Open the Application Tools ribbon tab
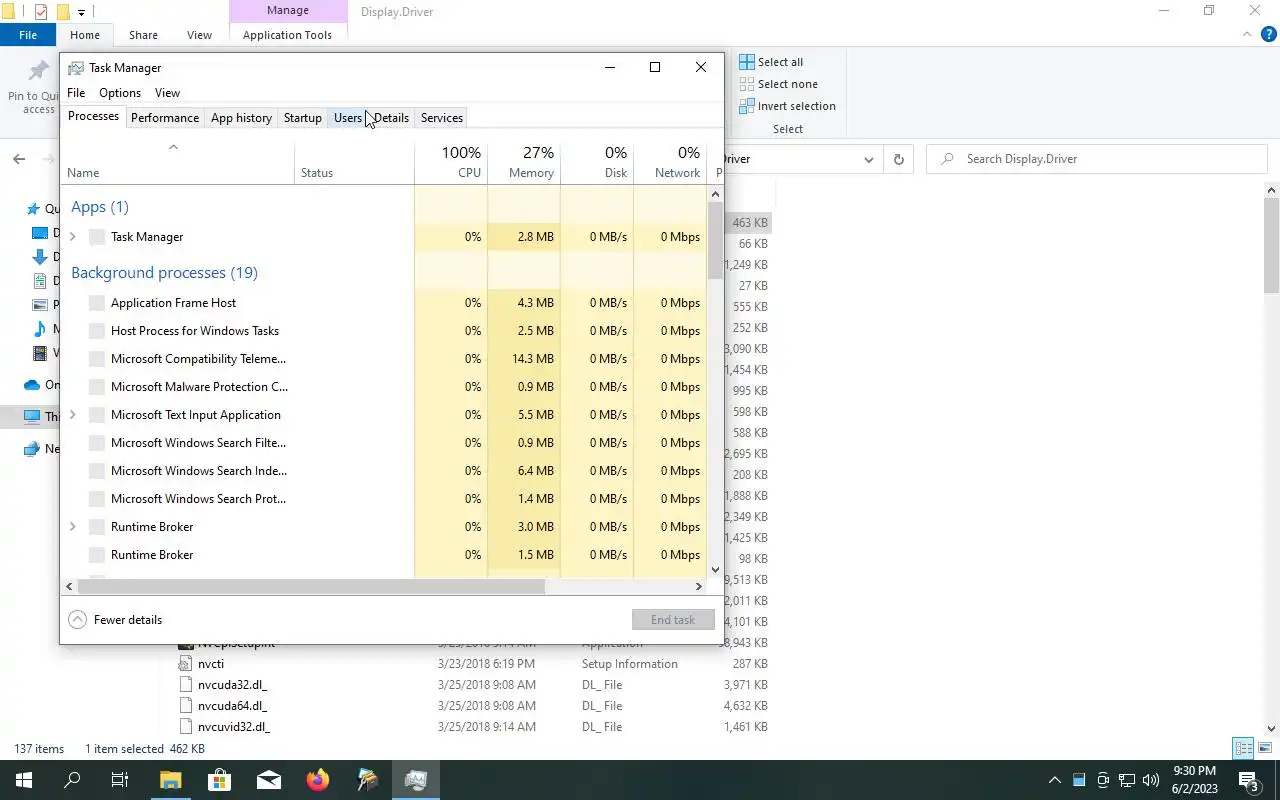 tap(287, 35)
